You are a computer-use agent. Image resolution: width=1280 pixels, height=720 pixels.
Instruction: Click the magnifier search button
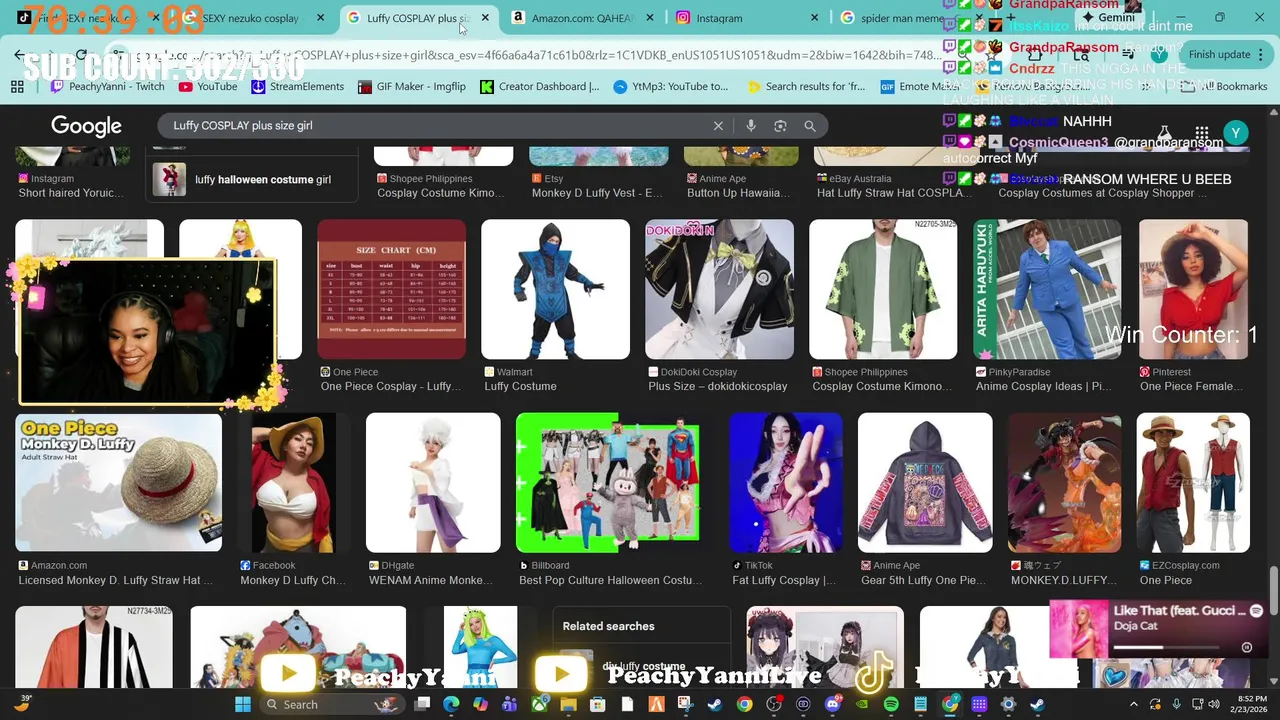coord(810,126)
